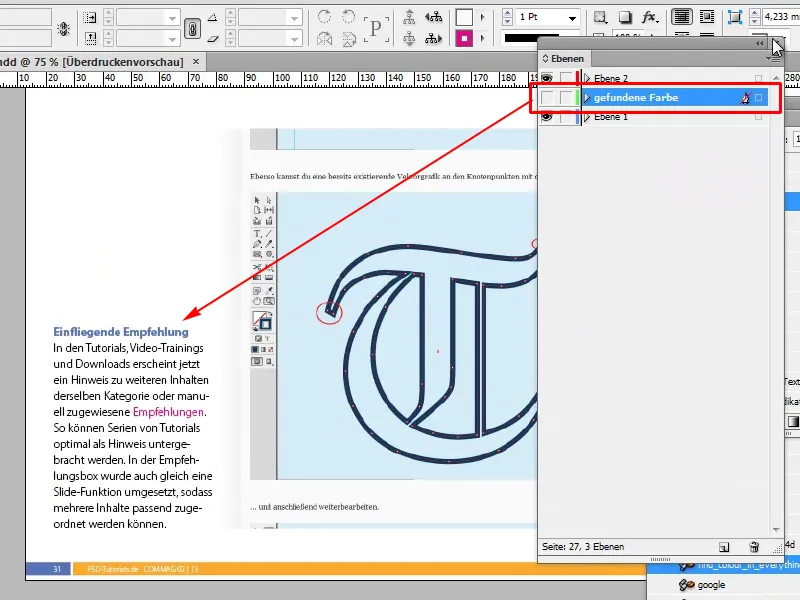Click the constrain proportions chain-link icon
800x600 pixels.
[x=192, y=28]
